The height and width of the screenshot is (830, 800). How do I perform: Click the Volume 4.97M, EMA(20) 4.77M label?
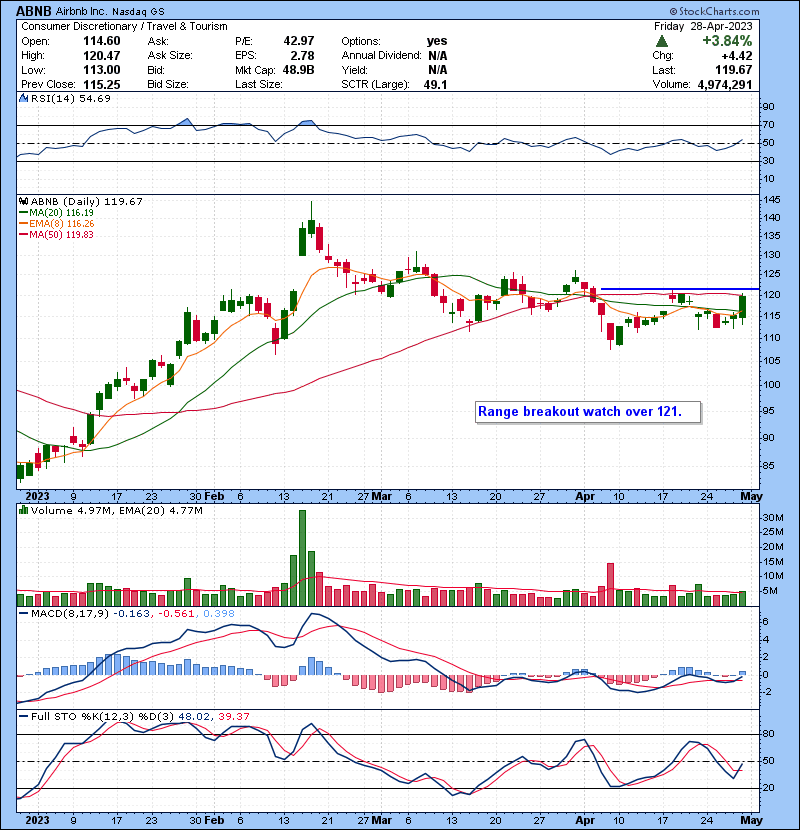(x=116, y=510)
